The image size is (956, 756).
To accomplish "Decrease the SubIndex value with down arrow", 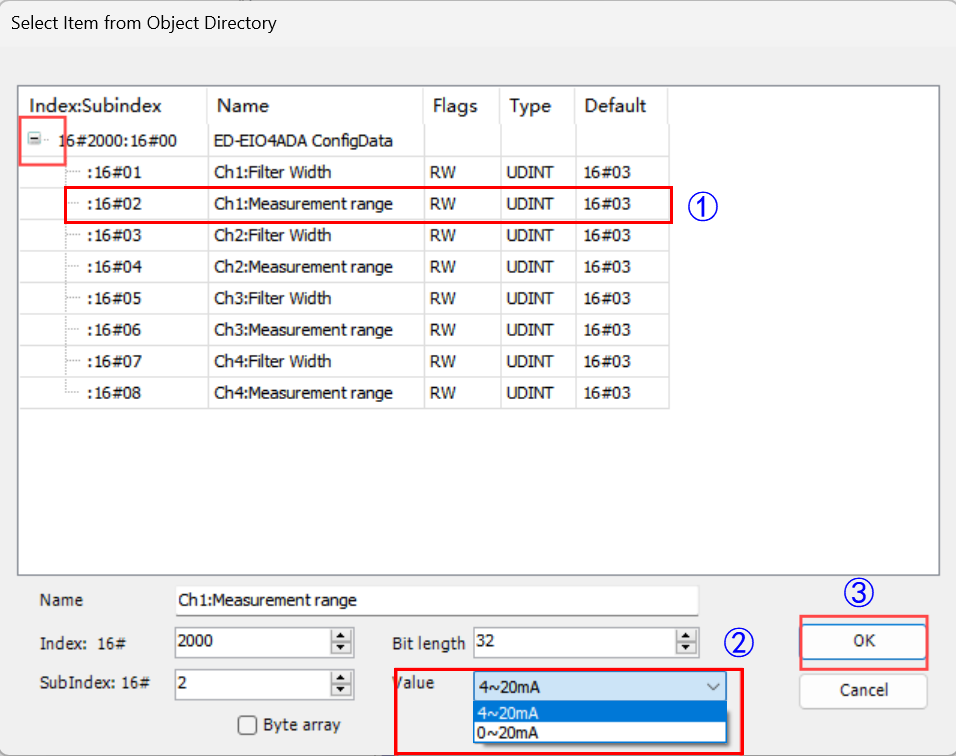I will pyautogui.click(x=342, y=690).
